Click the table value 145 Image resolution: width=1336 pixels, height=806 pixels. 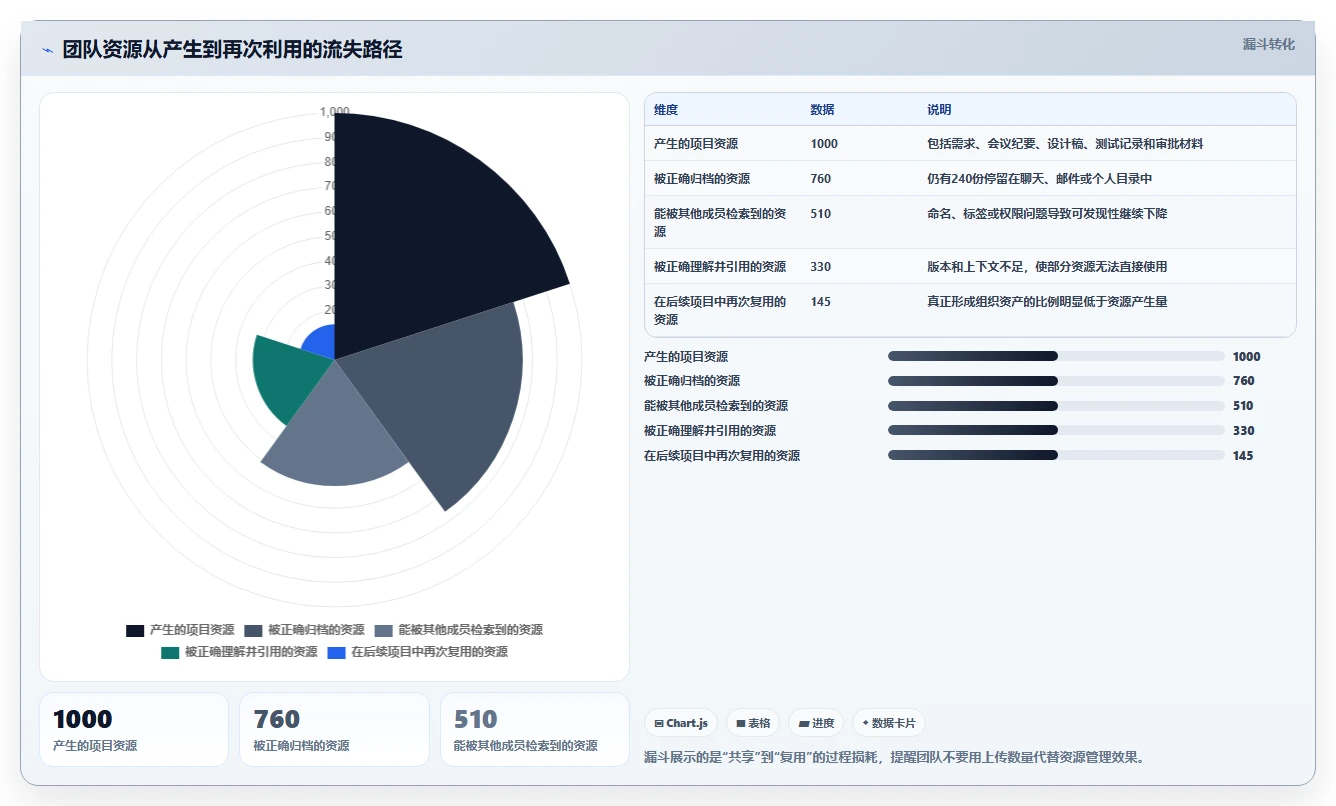[x=821, y=302]
